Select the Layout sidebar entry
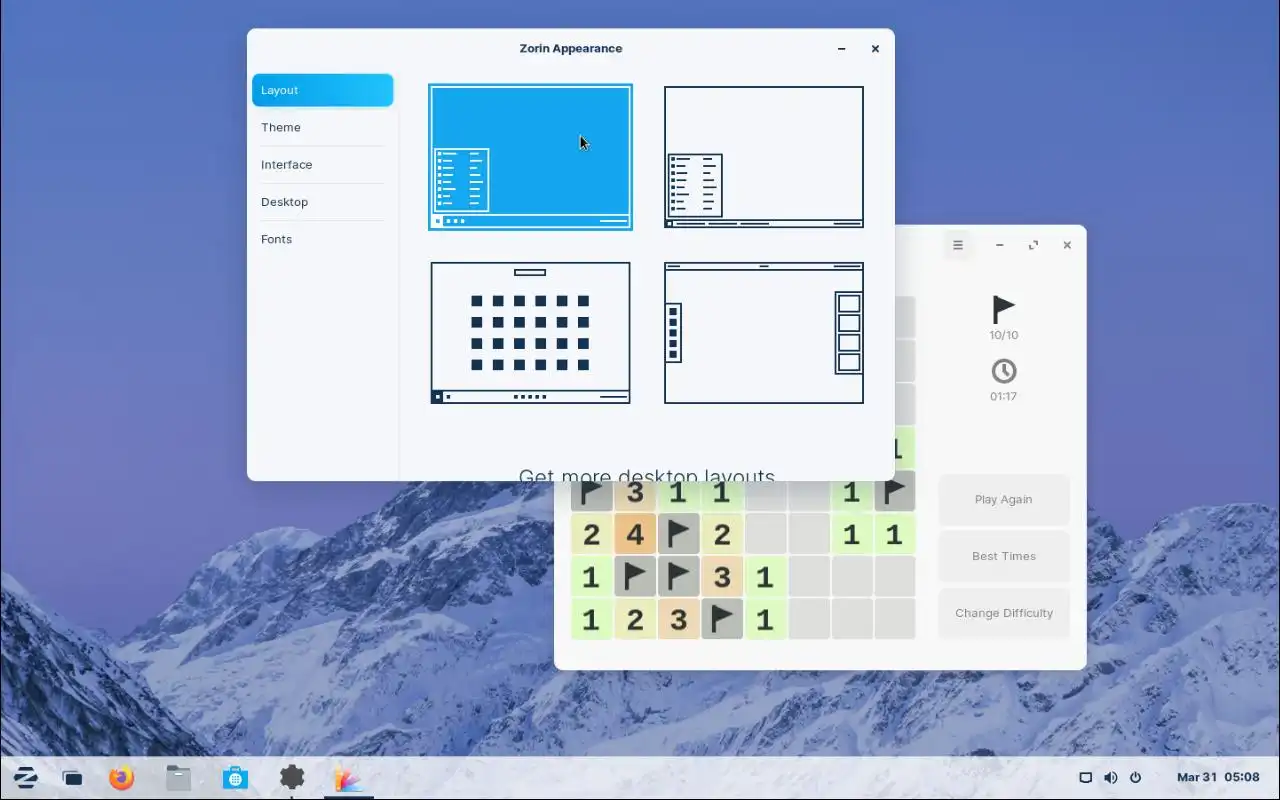The height and width of the screenshot is (800, 1280). pyautogui.click(x=322, y=90)
